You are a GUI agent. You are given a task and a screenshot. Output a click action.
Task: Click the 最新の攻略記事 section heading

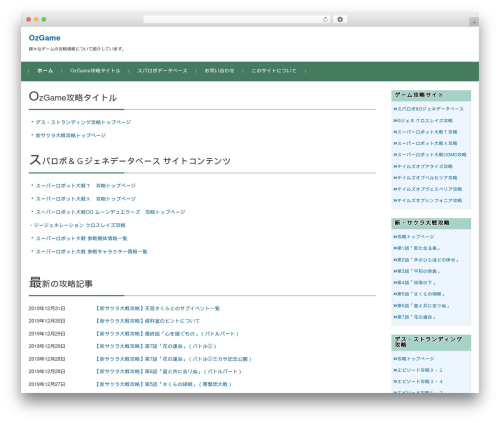click(61, 283)
